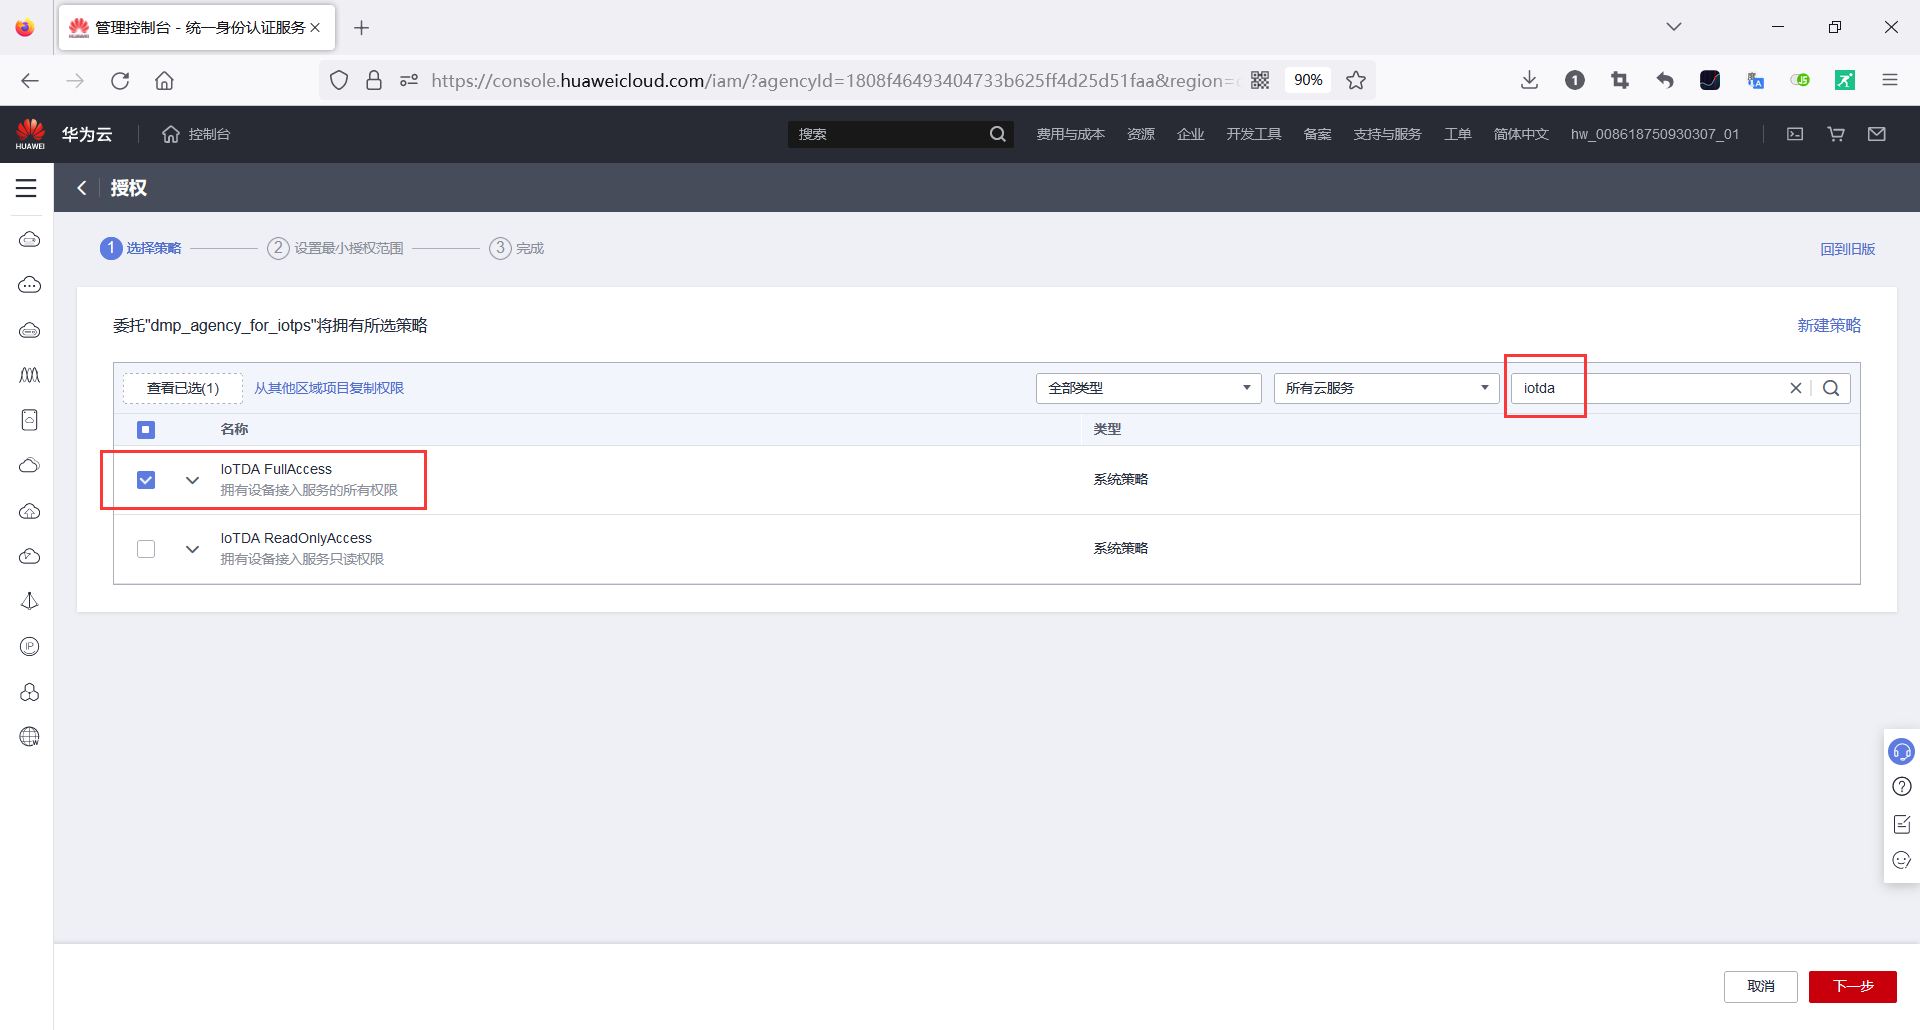
Task: Click the 控制台 console home link
Action: click(197, 134)
